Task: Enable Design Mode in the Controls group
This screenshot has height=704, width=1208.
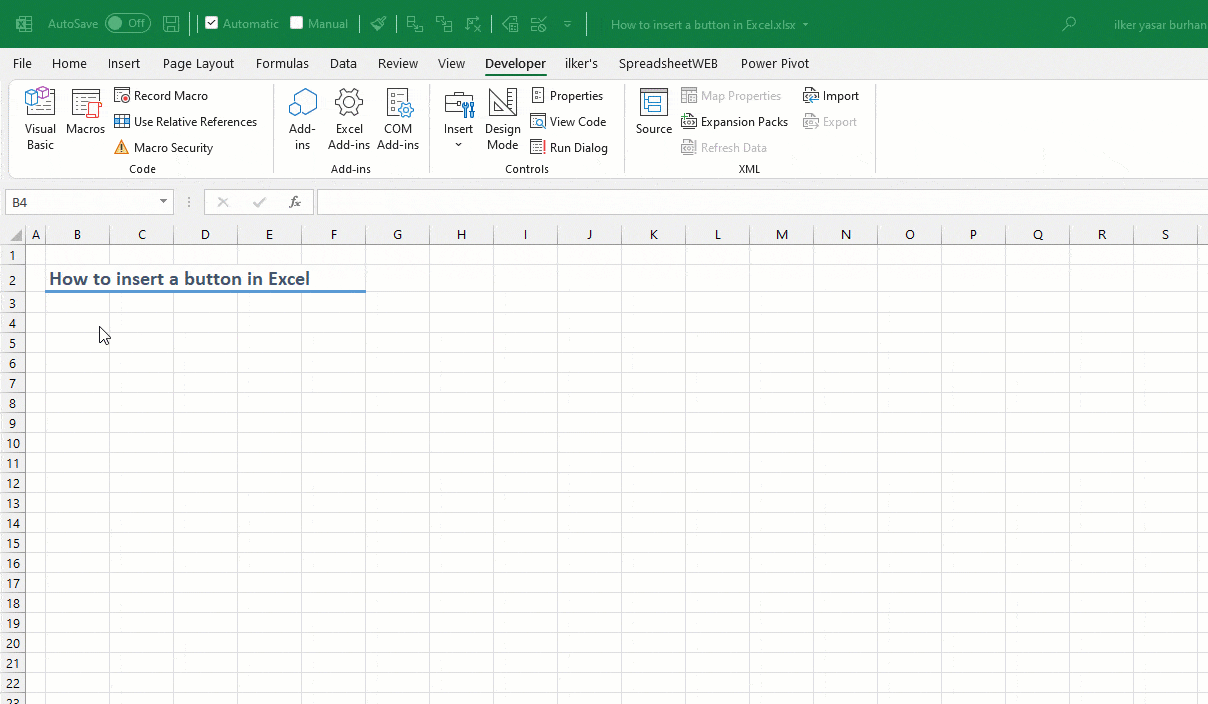Action: pos(502,118)
